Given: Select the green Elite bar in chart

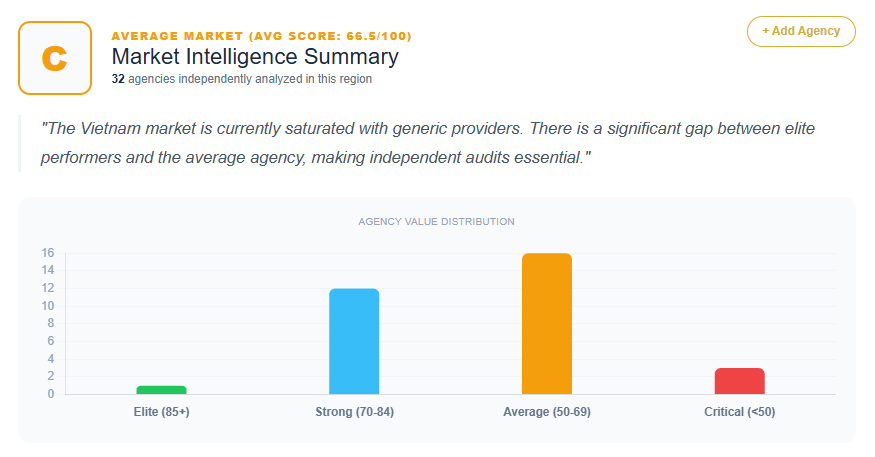Looking at the screenshot, I should pos(161,390).
